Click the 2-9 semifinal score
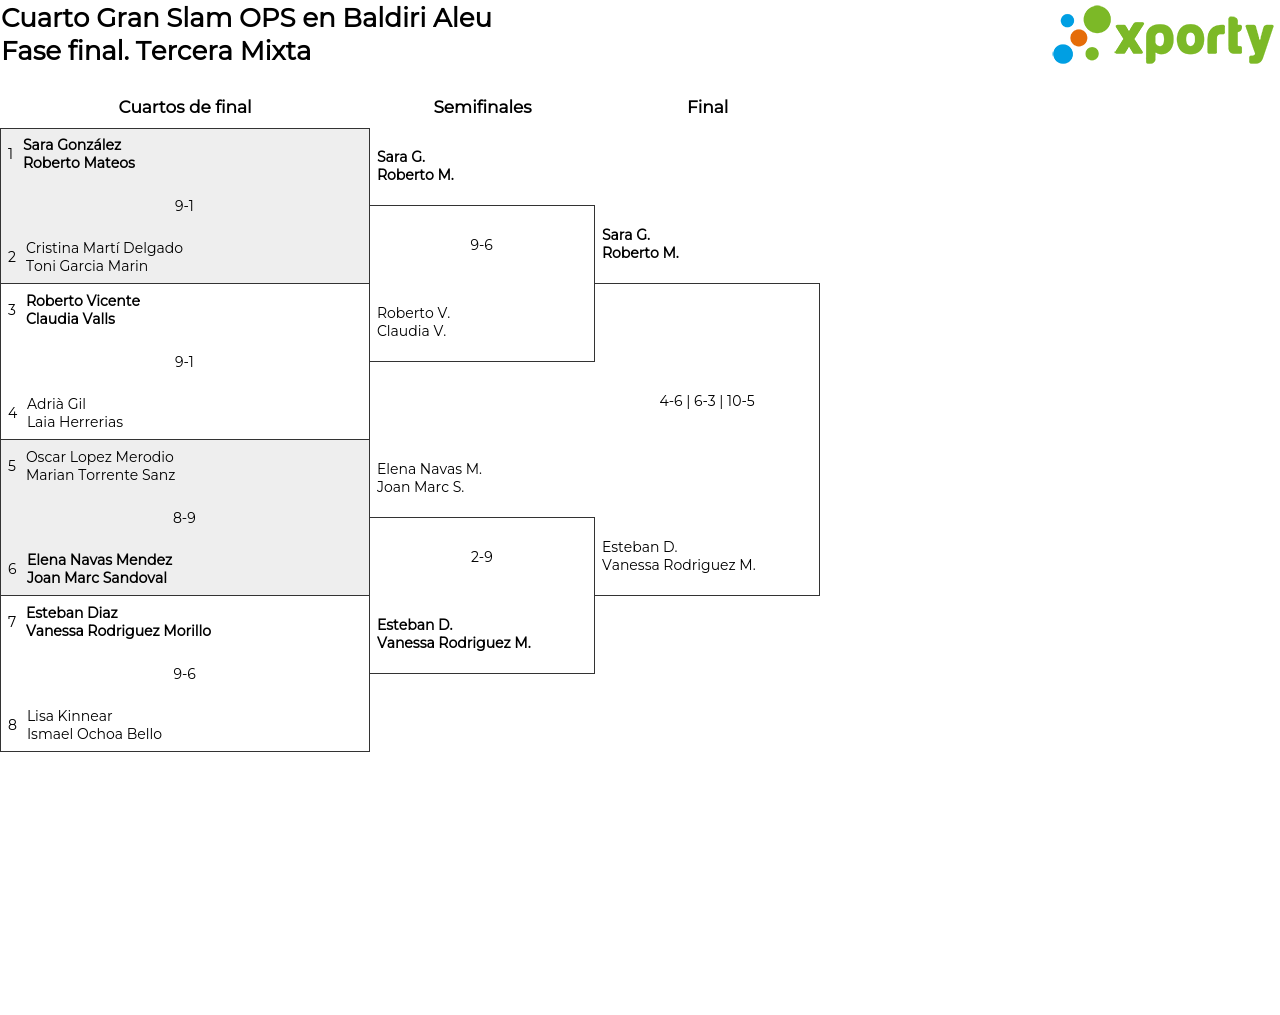This screenshot has width=1280, height=1015. click(x=481, y=557)
